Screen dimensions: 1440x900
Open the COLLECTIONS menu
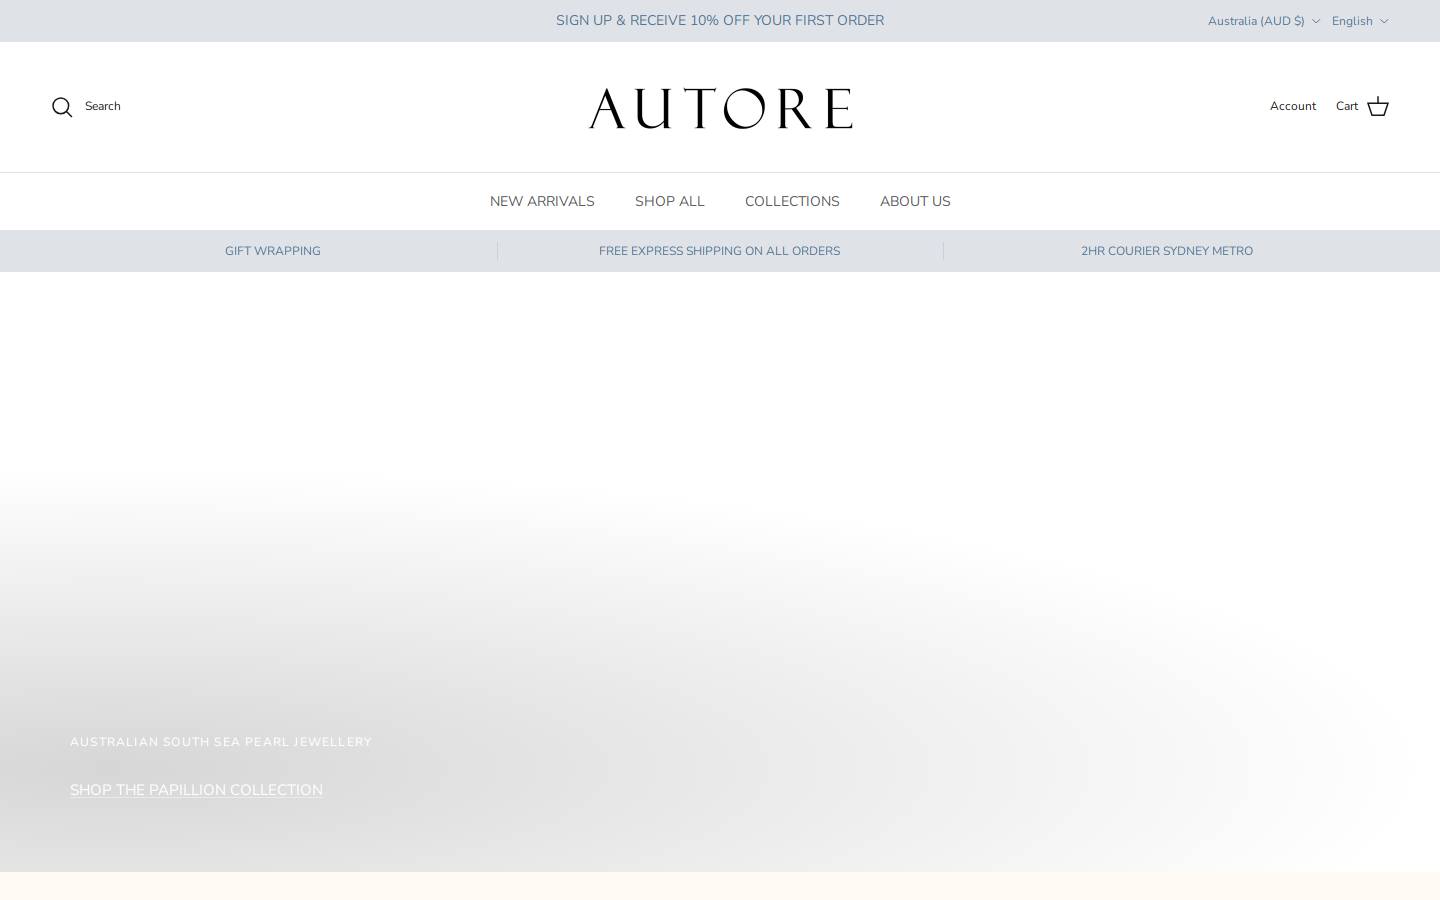coord(792,201)
